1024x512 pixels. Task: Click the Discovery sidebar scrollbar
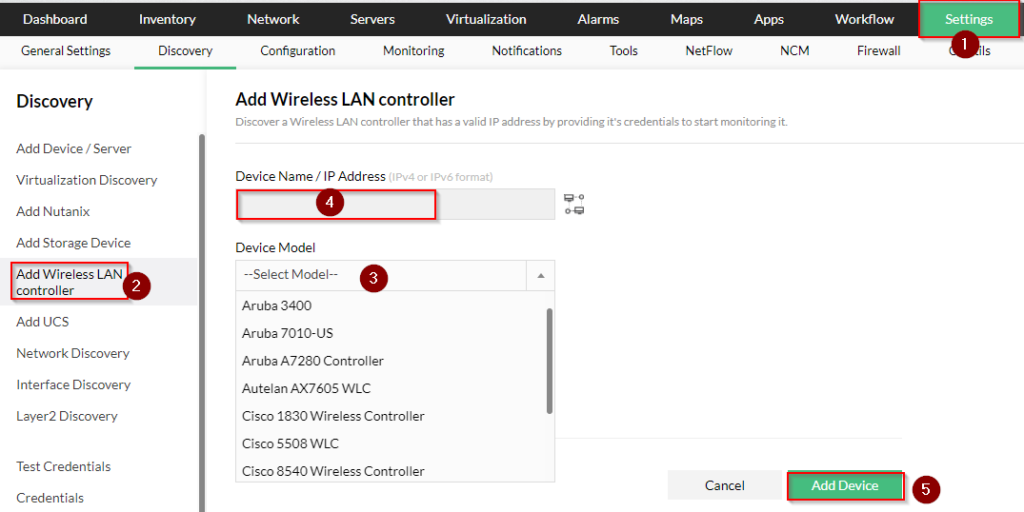202,323
